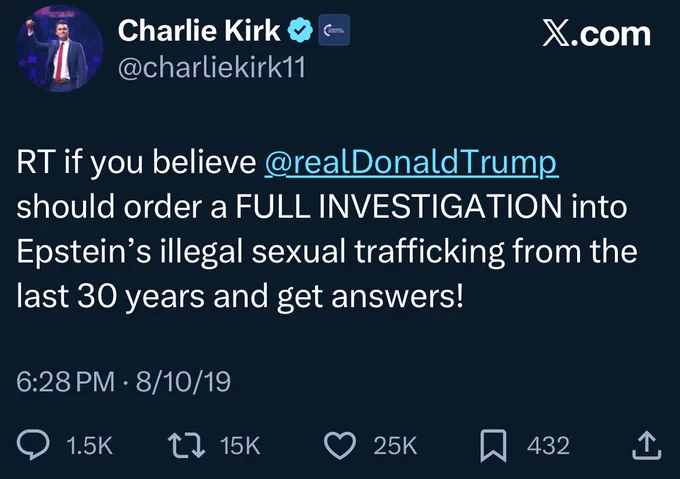Screen dimensions: 680x479
Task: Click the 6:28 PM timestamp
Action: (65, 381)
